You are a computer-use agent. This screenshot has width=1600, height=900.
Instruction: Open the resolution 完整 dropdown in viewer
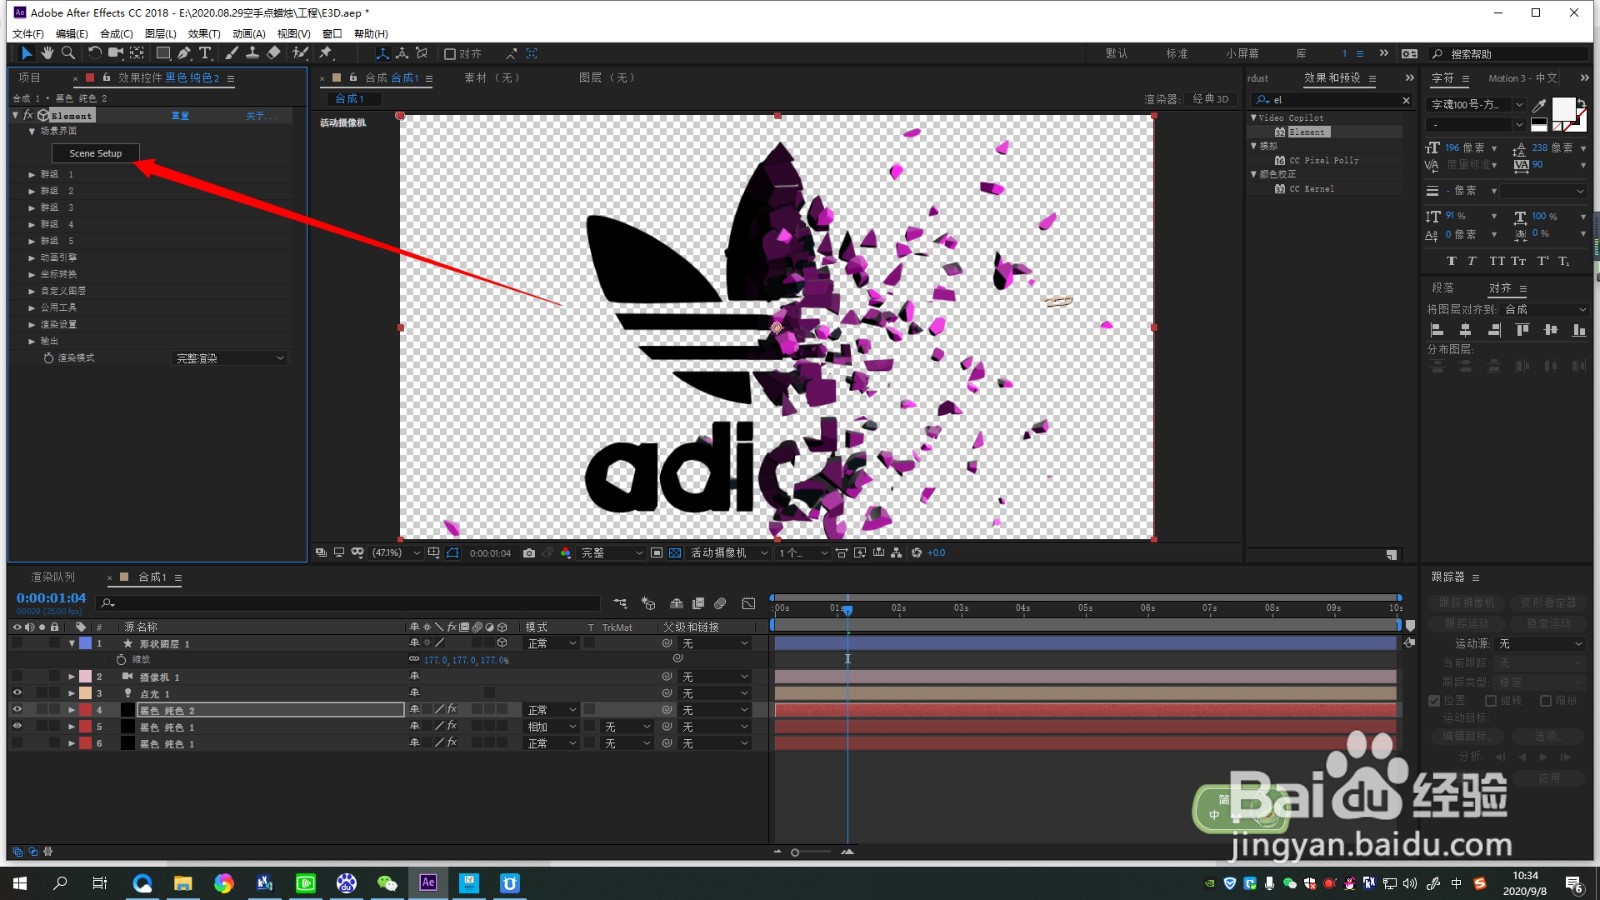click(x=612, y=553)
